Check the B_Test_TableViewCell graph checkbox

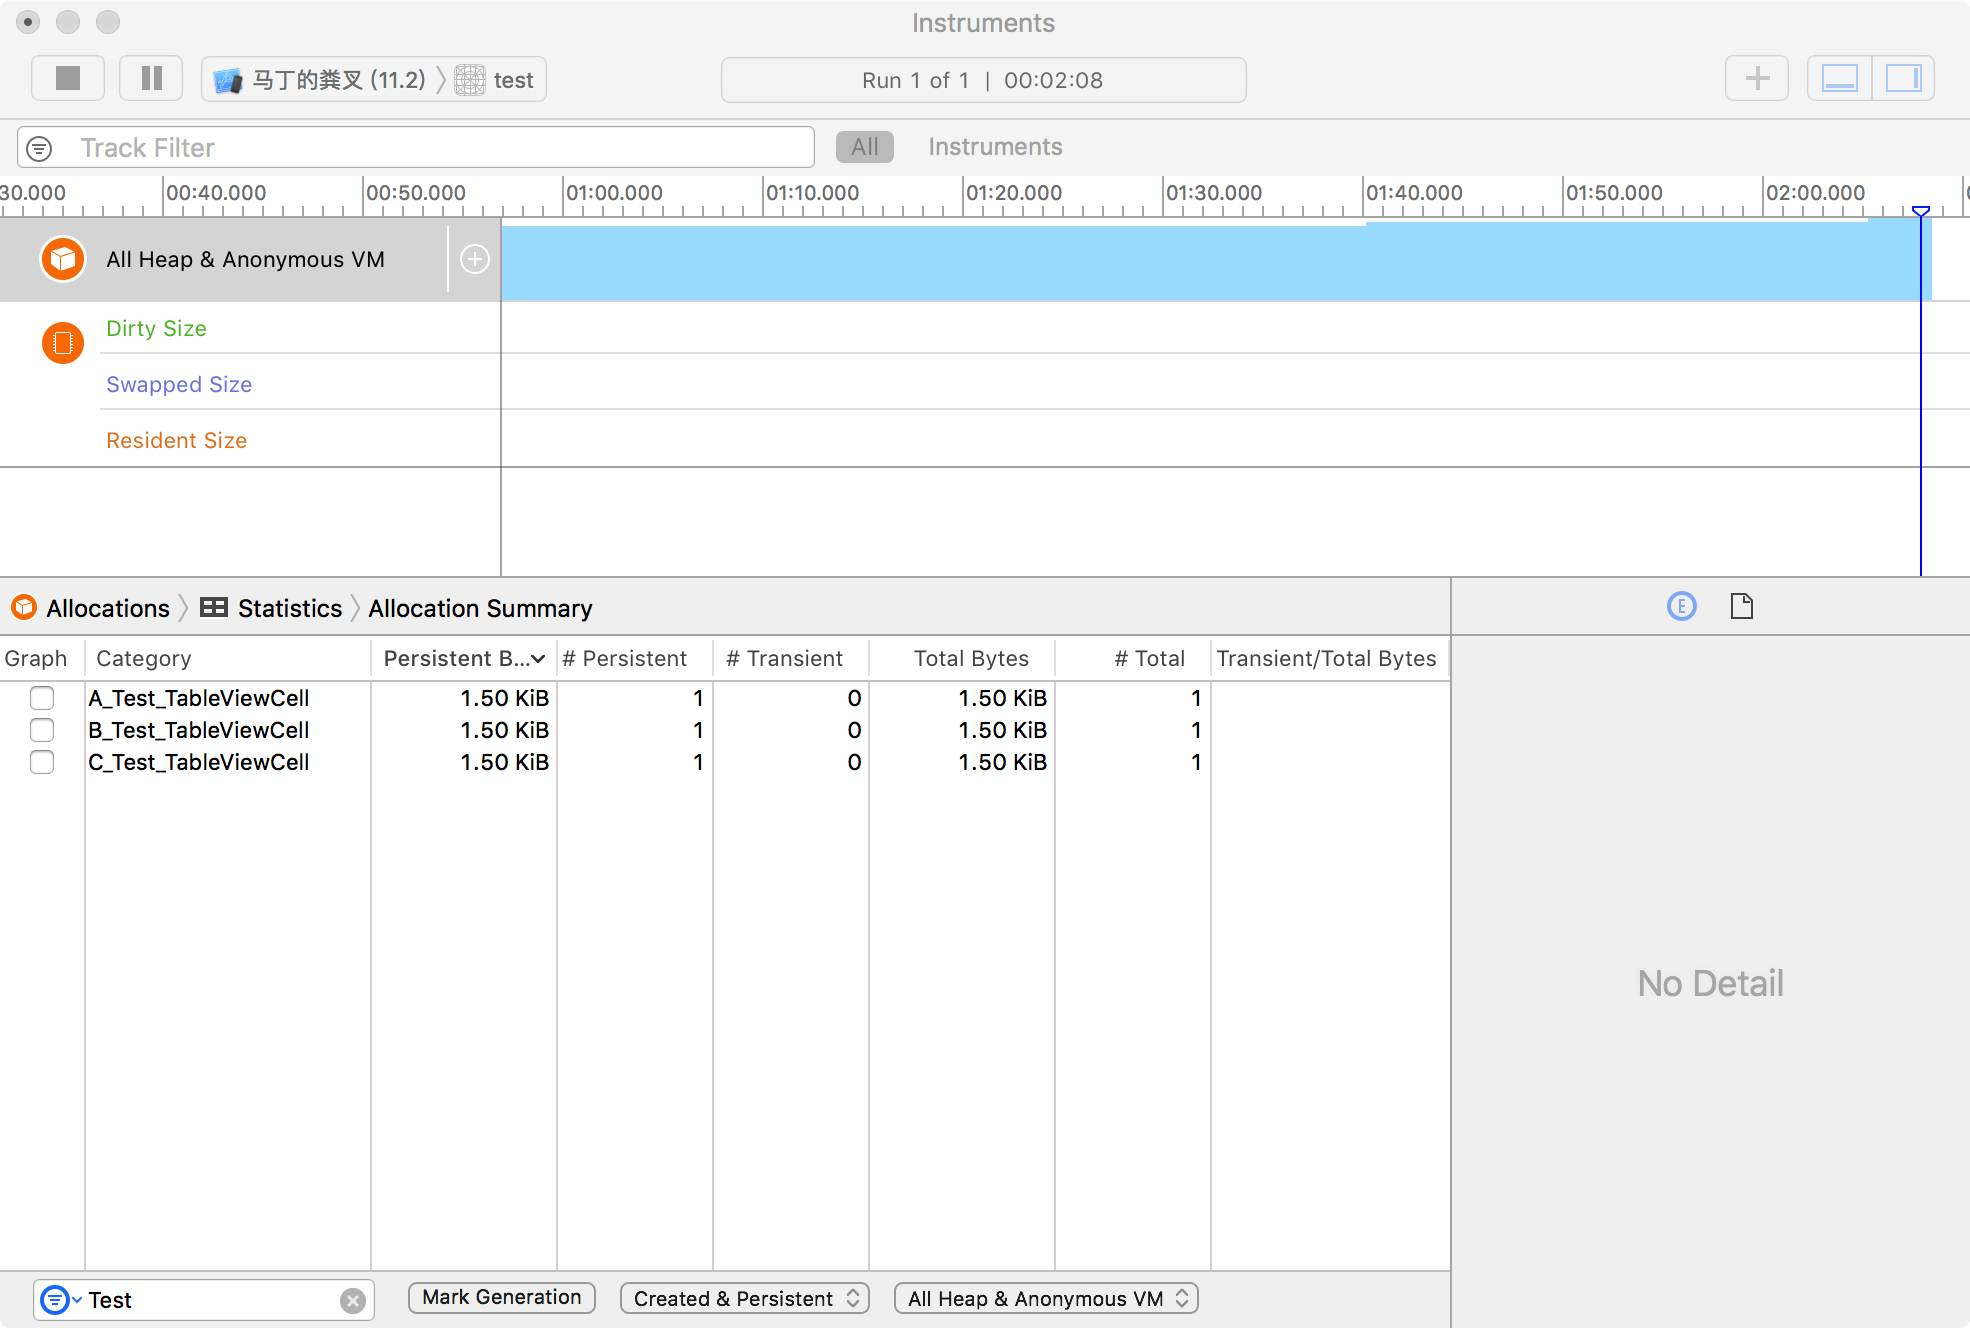(42, 730)
